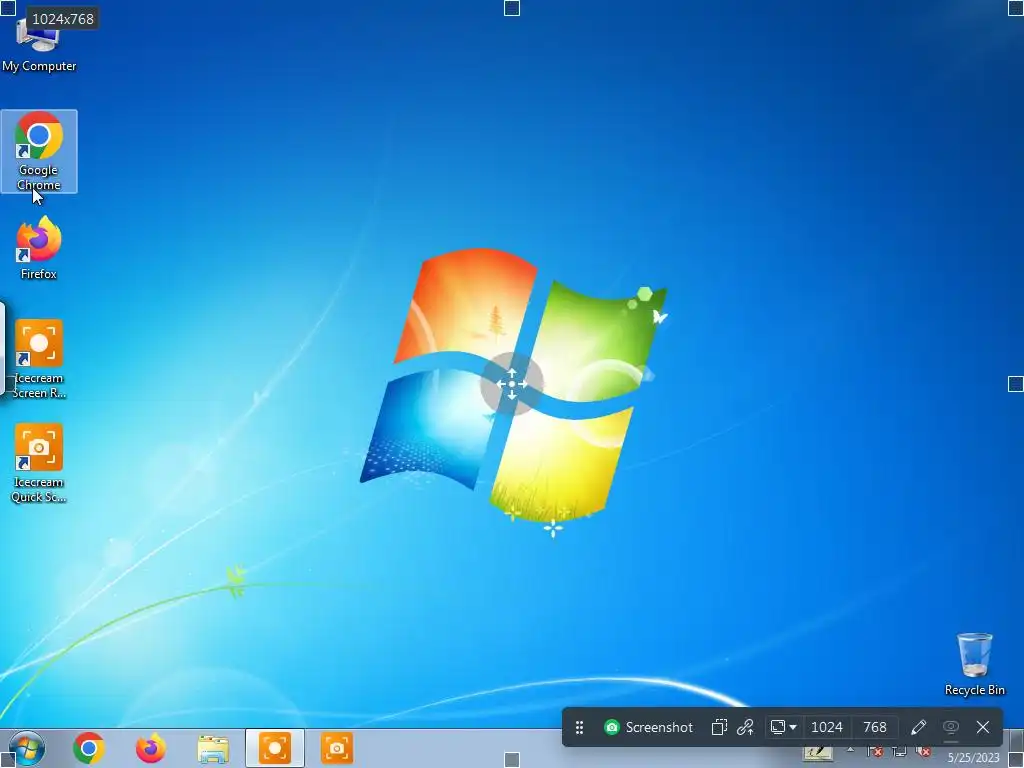
Task: Click the pen input tray icon
Action: 818,753
